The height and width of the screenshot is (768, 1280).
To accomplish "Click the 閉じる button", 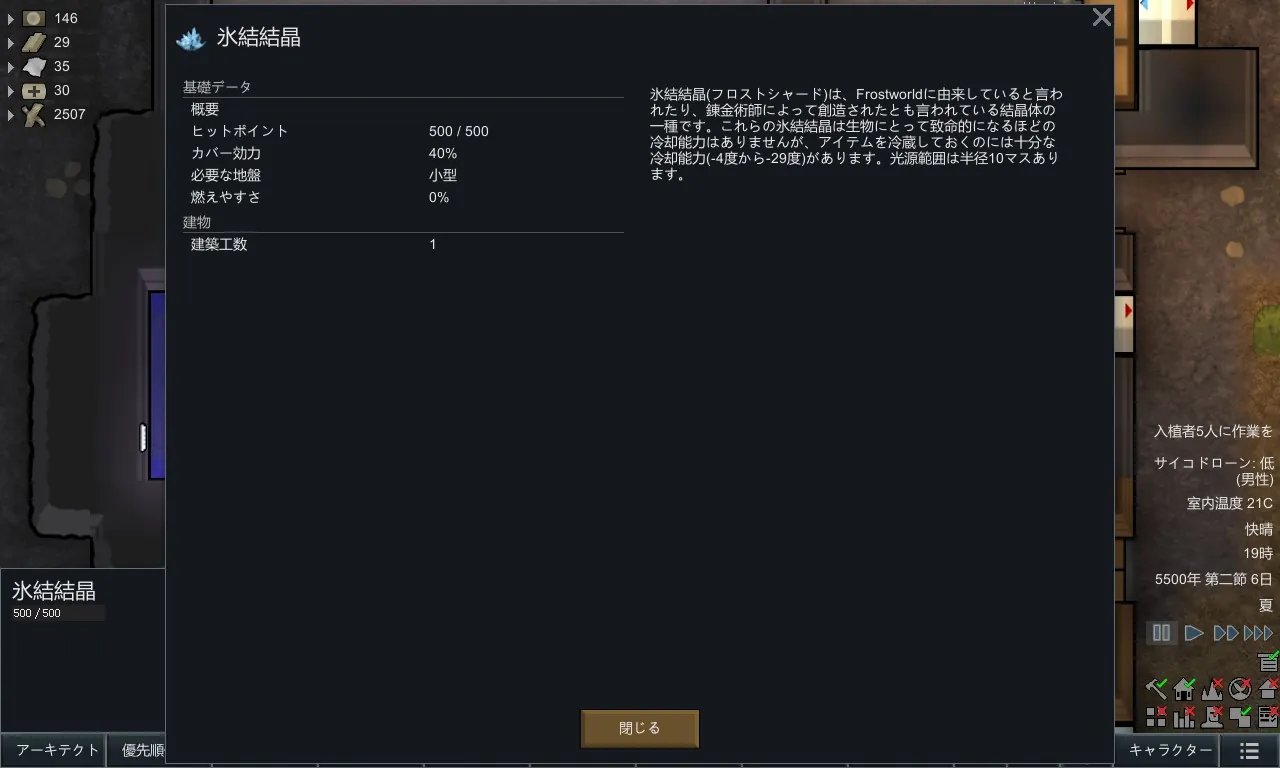I will (639, 729).
